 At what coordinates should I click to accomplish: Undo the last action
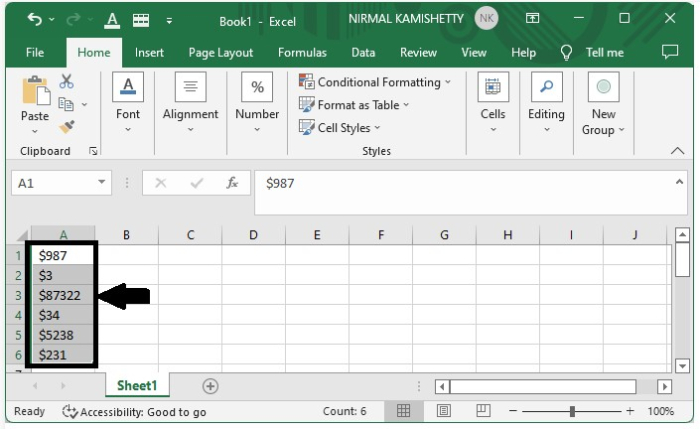[34, 19]
